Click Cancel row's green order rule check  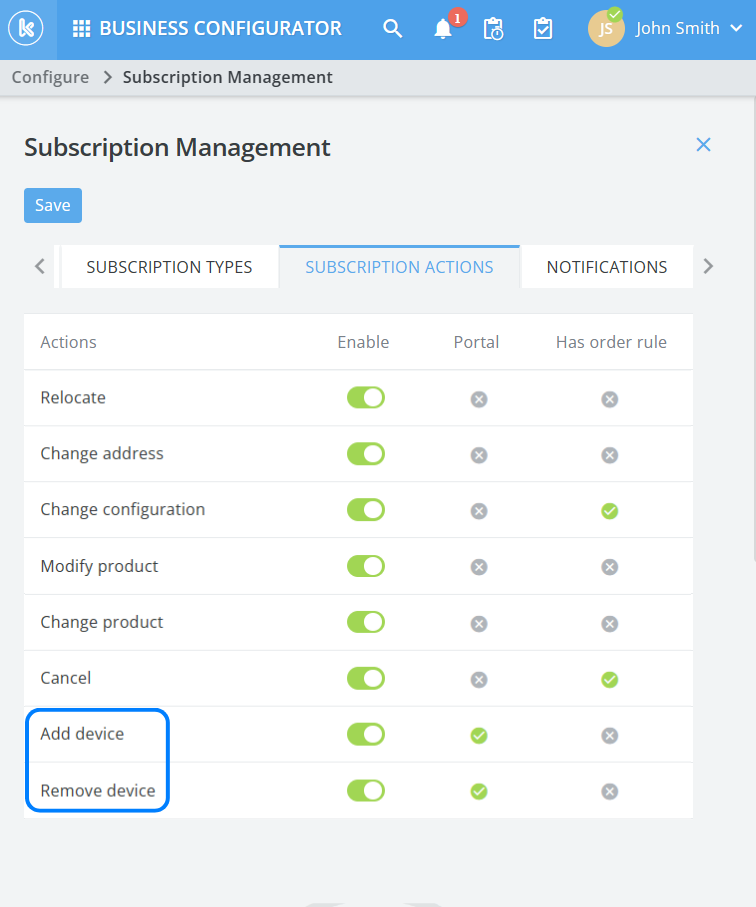point(610,680)
